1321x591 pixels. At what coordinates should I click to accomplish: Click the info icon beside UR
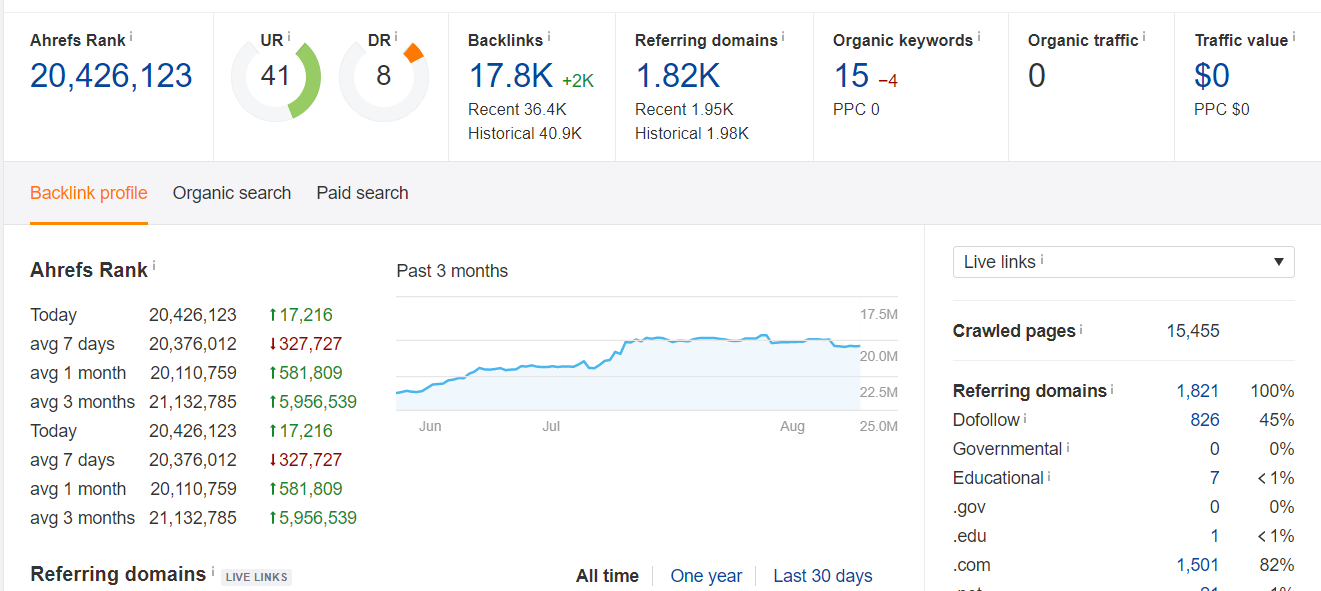click(x=289, y=36)
